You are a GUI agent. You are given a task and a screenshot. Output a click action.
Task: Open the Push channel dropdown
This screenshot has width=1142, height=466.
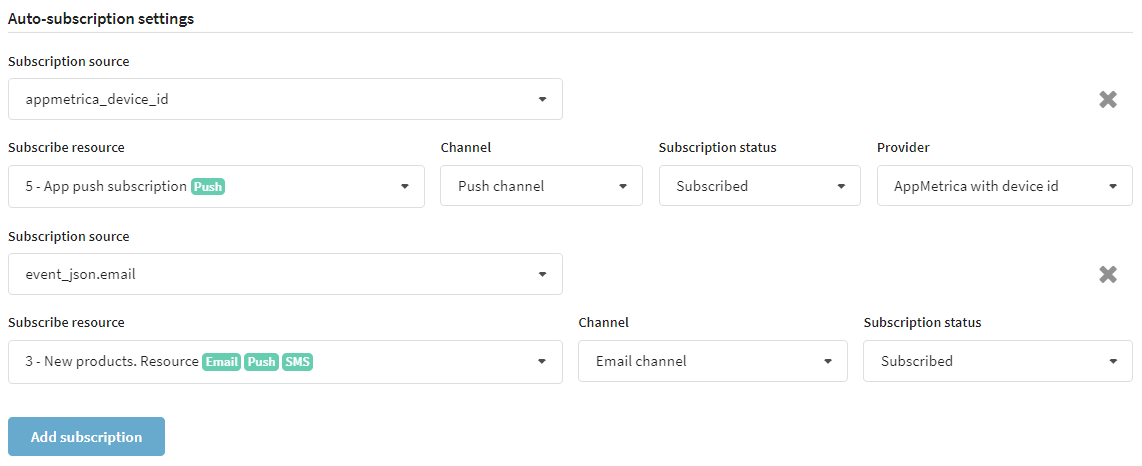(x=541, y=186)
